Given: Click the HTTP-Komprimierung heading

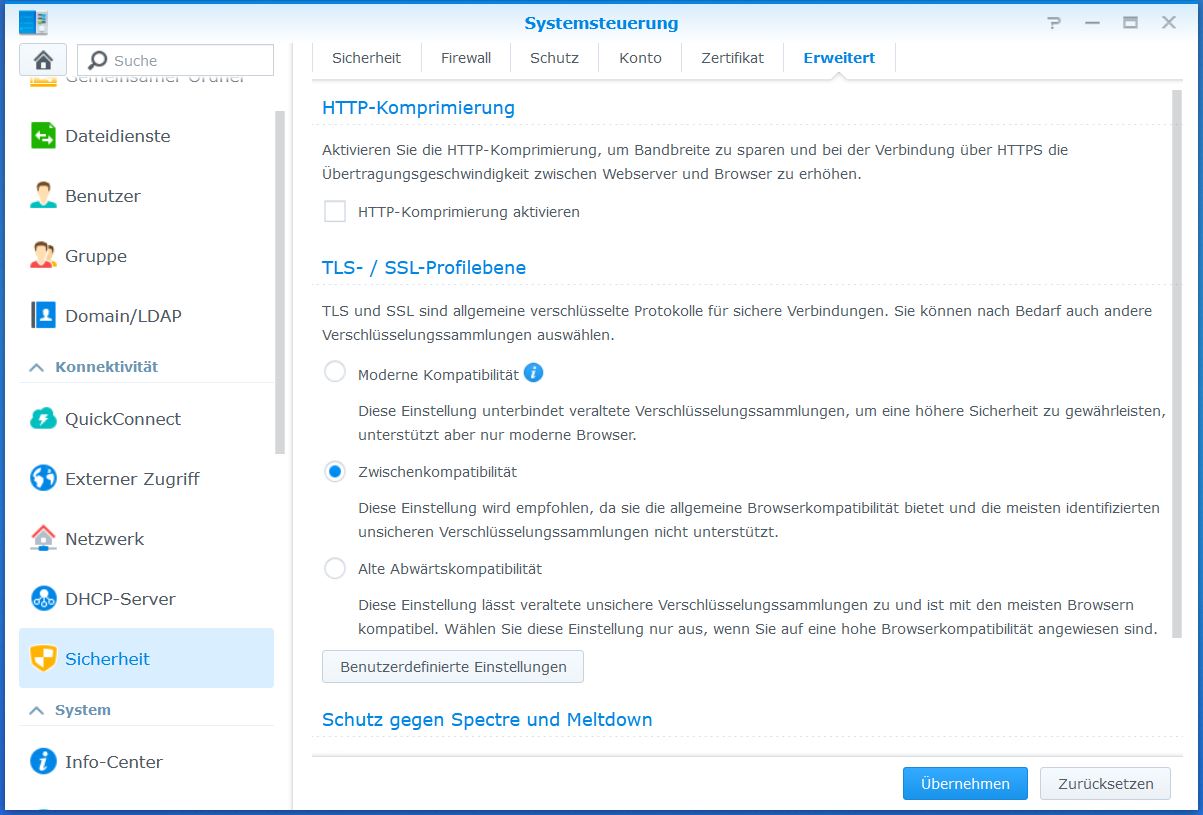Looking at the screenshot, I should click(418, 107).
